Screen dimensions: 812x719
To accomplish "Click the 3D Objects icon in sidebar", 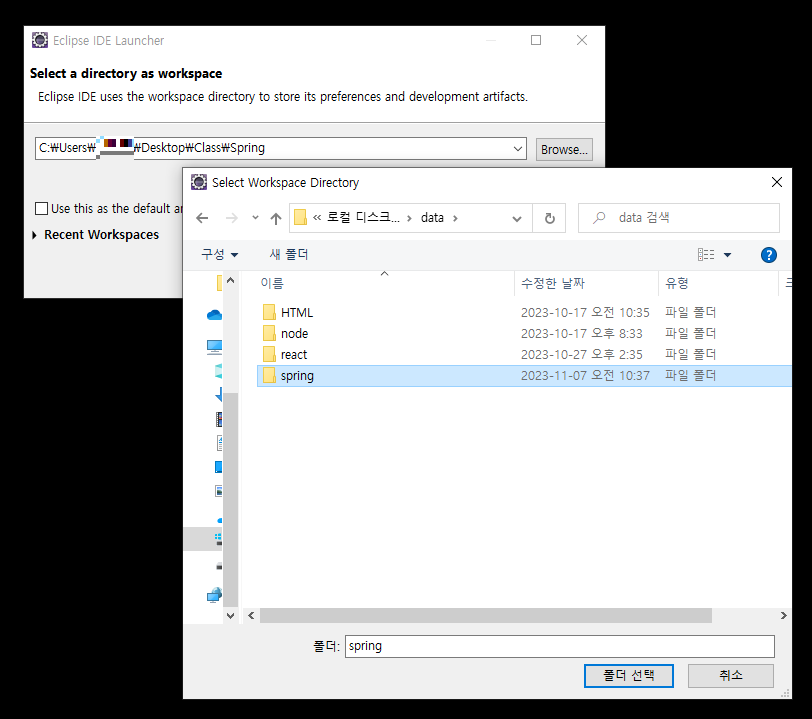I will coord(219,371).
